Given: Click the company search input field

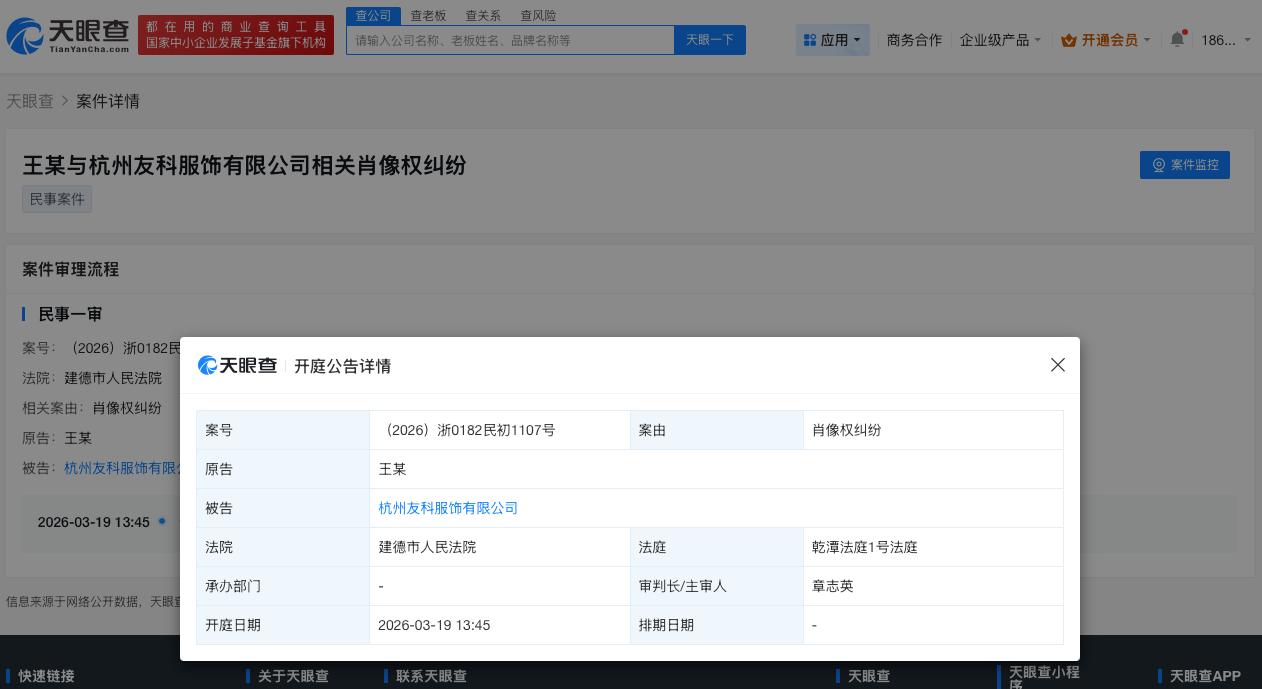Looking at the screenshot, I should [x=510, y=40].
